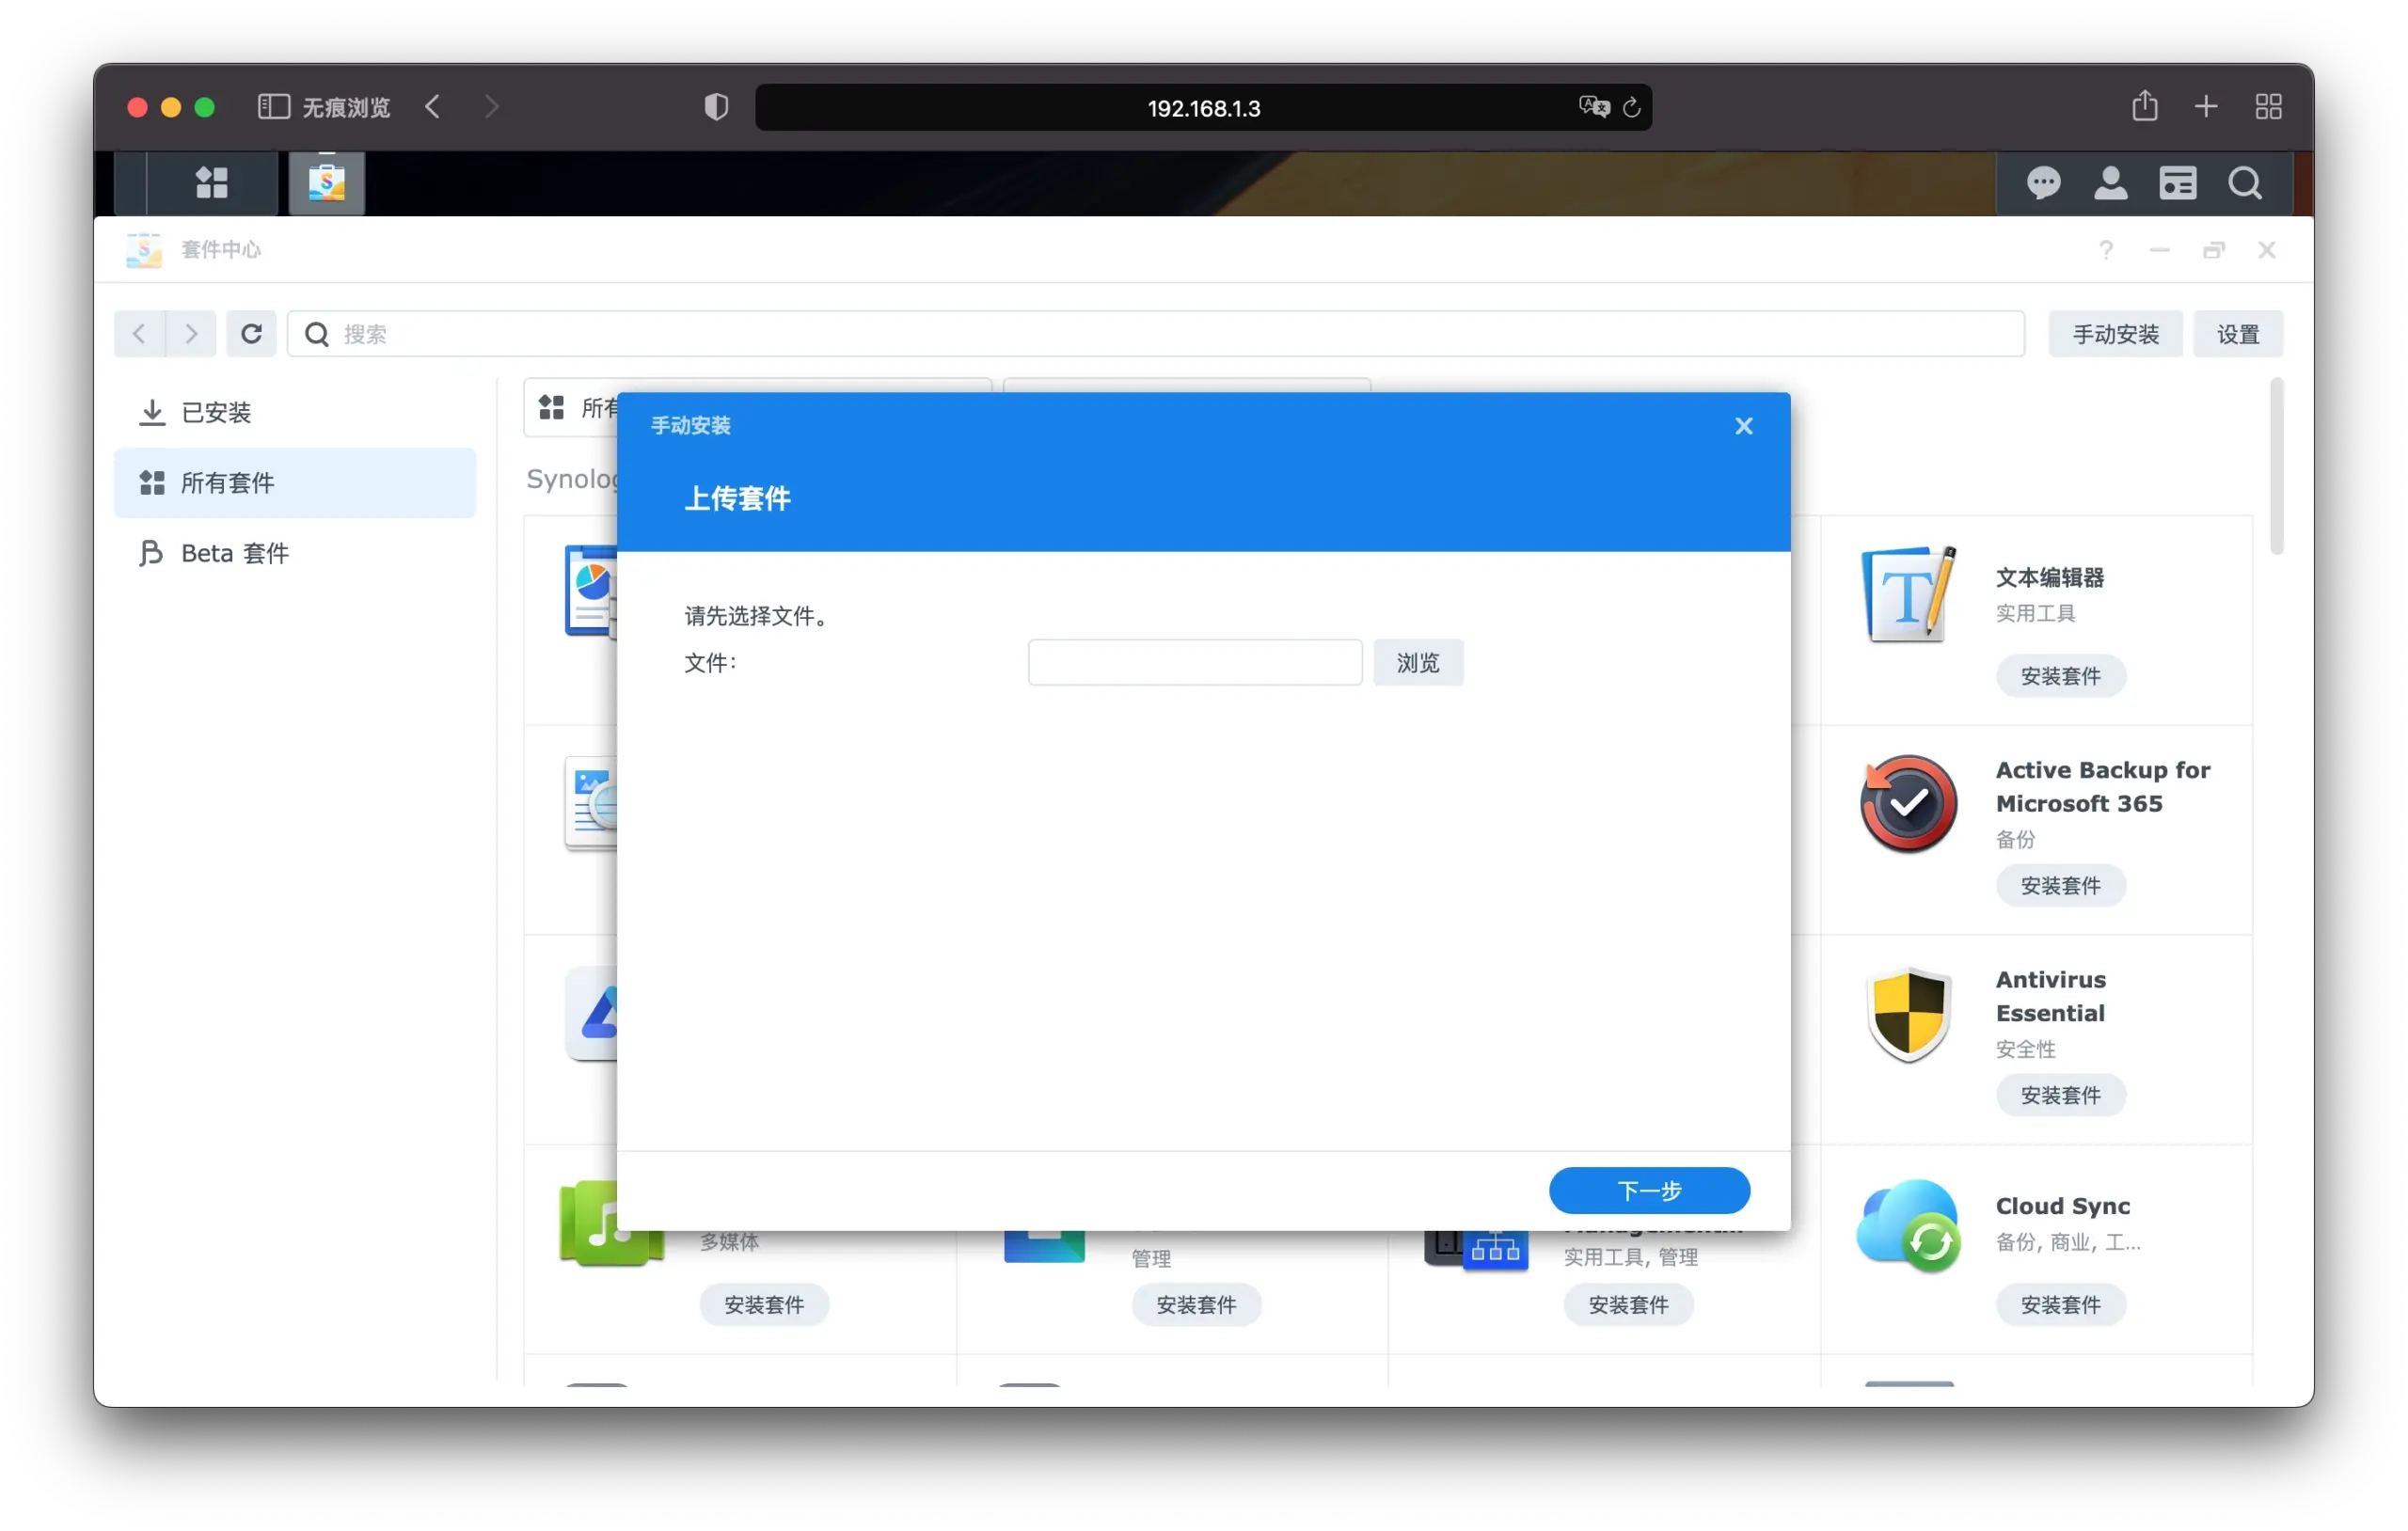
Task: Click Package Center vertical scrollbar
Action: [2277, 467]
